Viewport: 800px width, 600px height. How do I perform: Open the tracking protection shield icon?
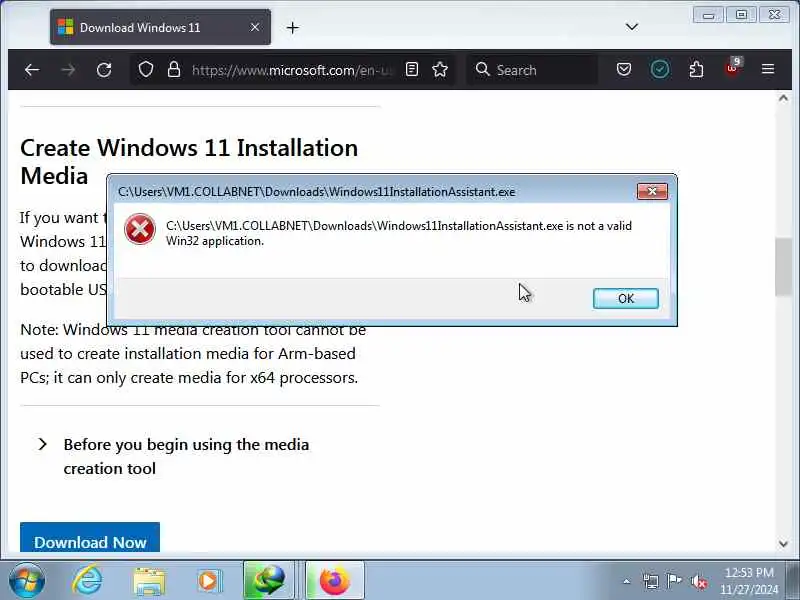[x=146, y=69]
